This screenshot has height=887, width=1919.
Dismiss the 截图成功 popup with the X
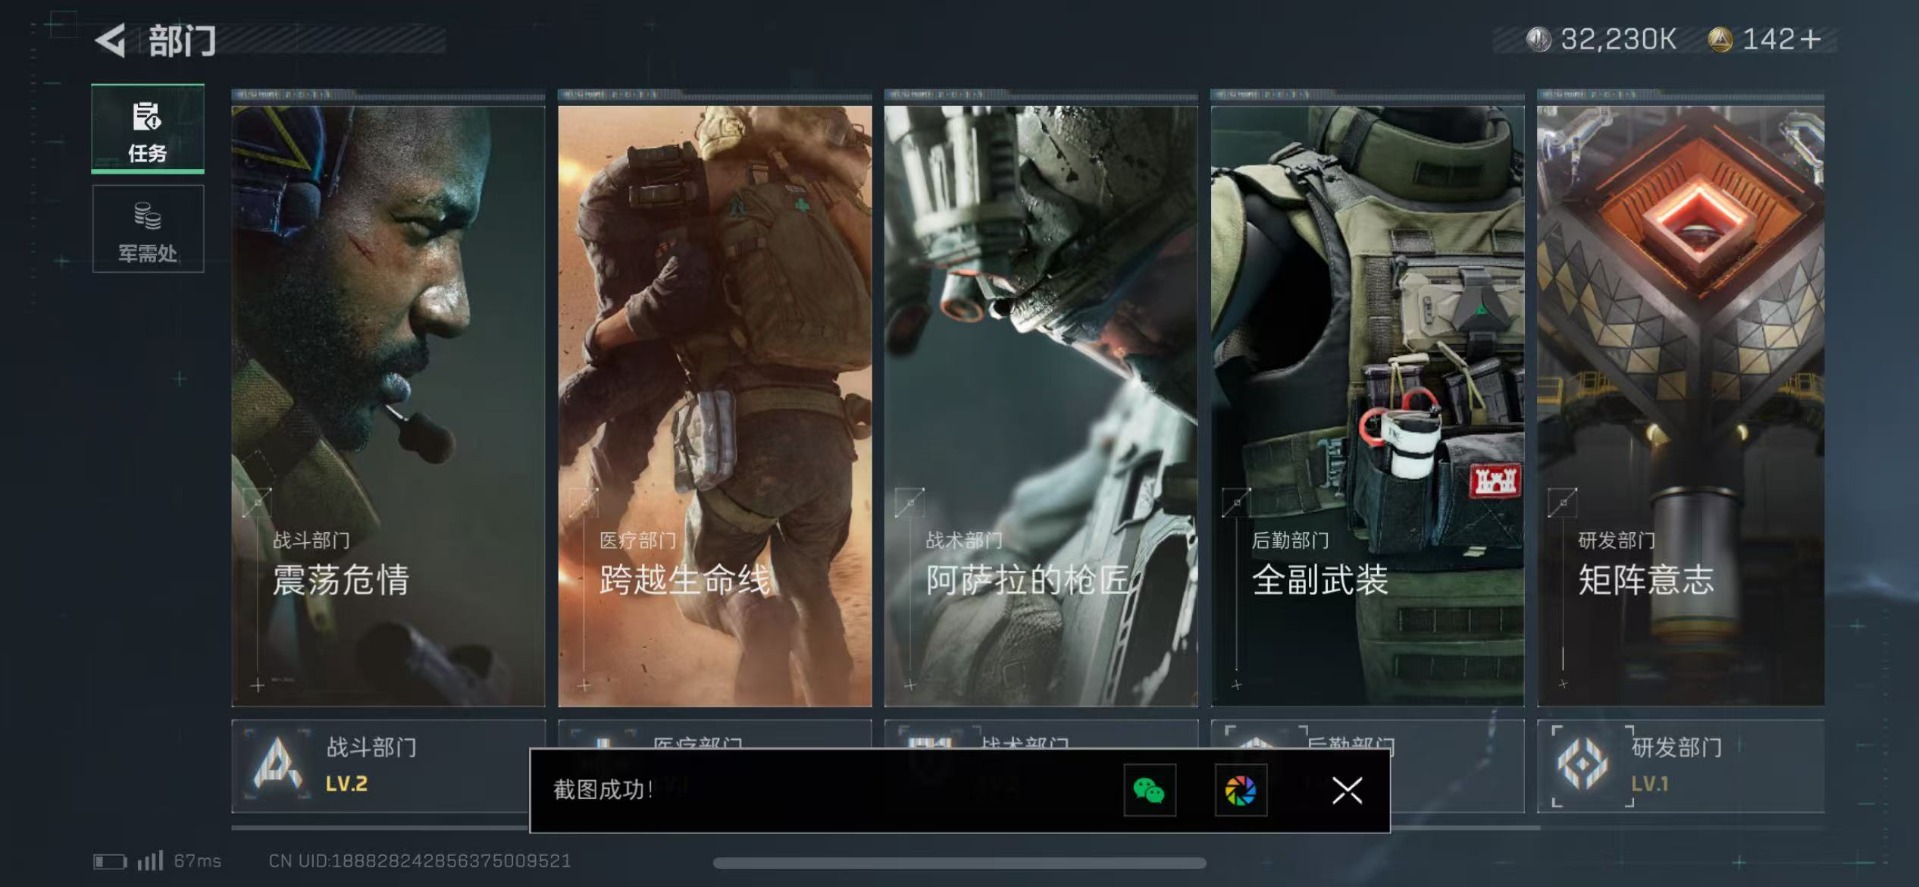pyautogui.click(x=1347, y=791)
